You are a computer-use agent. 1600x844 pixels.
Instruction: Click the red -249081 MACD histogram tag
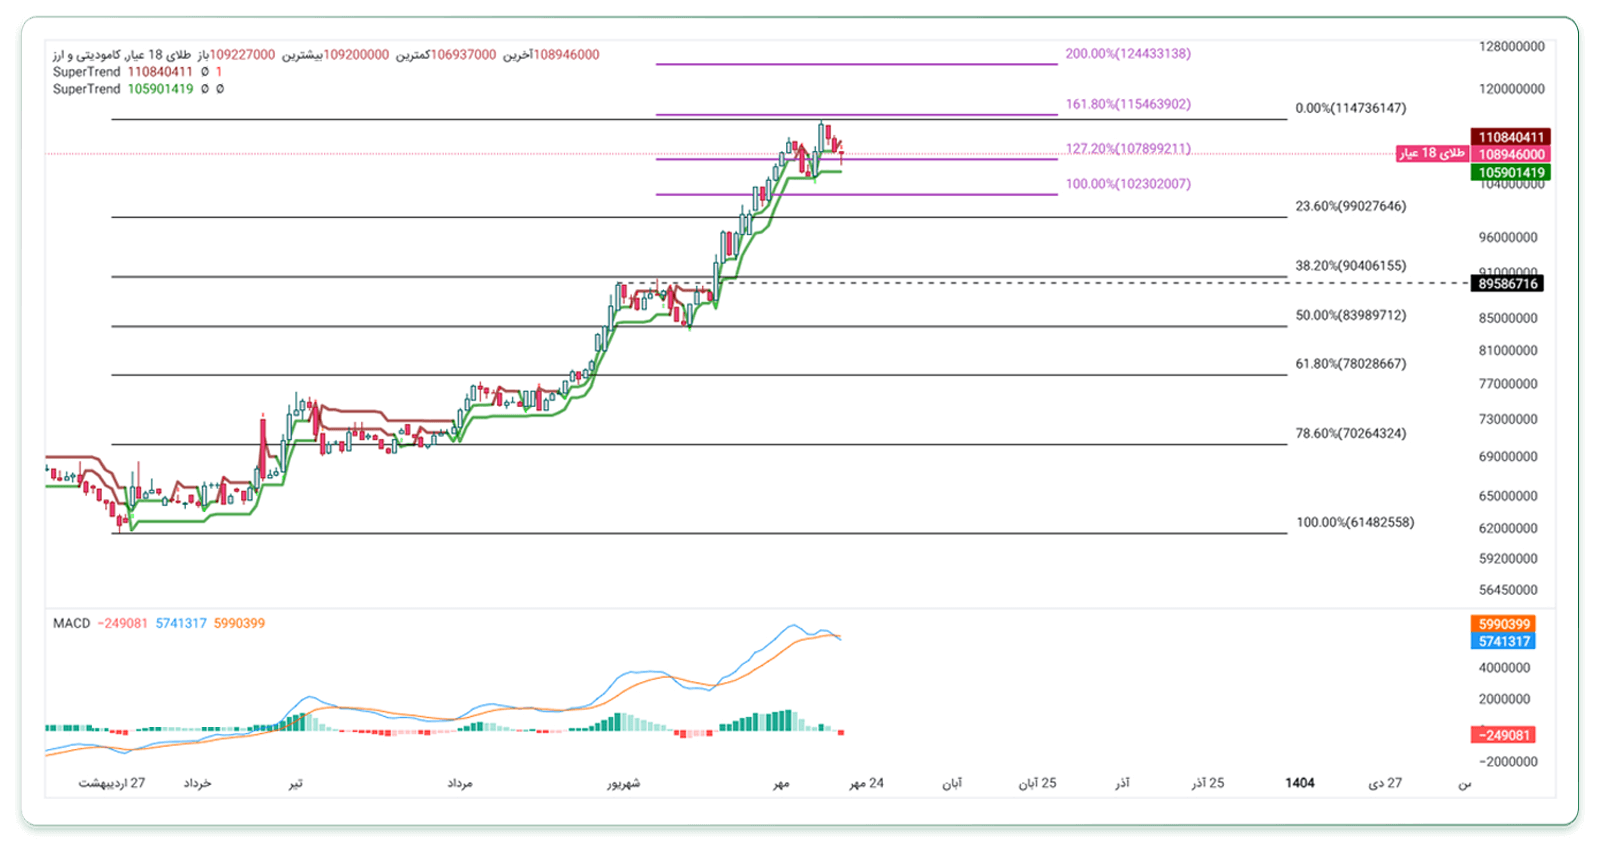tap(1504, 735)
